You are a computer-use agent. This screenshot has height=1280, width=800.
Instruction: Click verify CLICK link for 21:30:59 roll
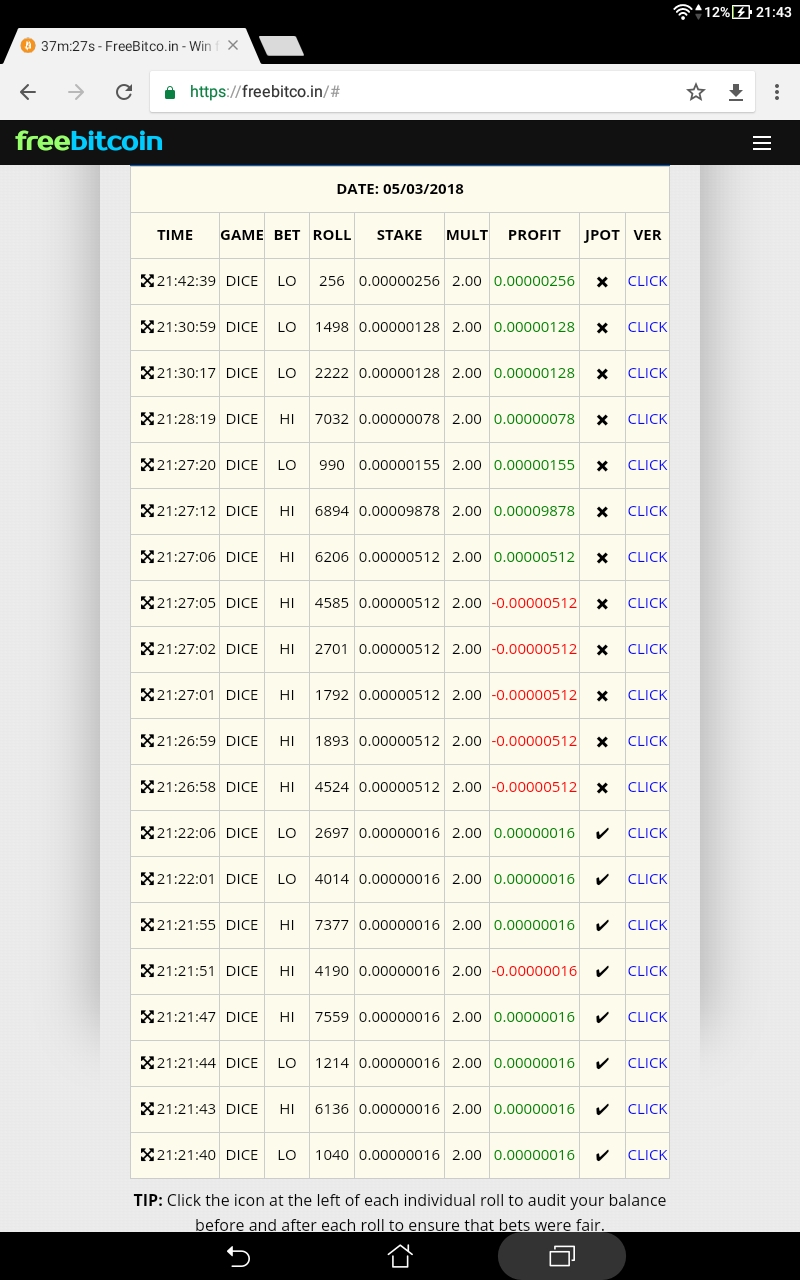647,327
